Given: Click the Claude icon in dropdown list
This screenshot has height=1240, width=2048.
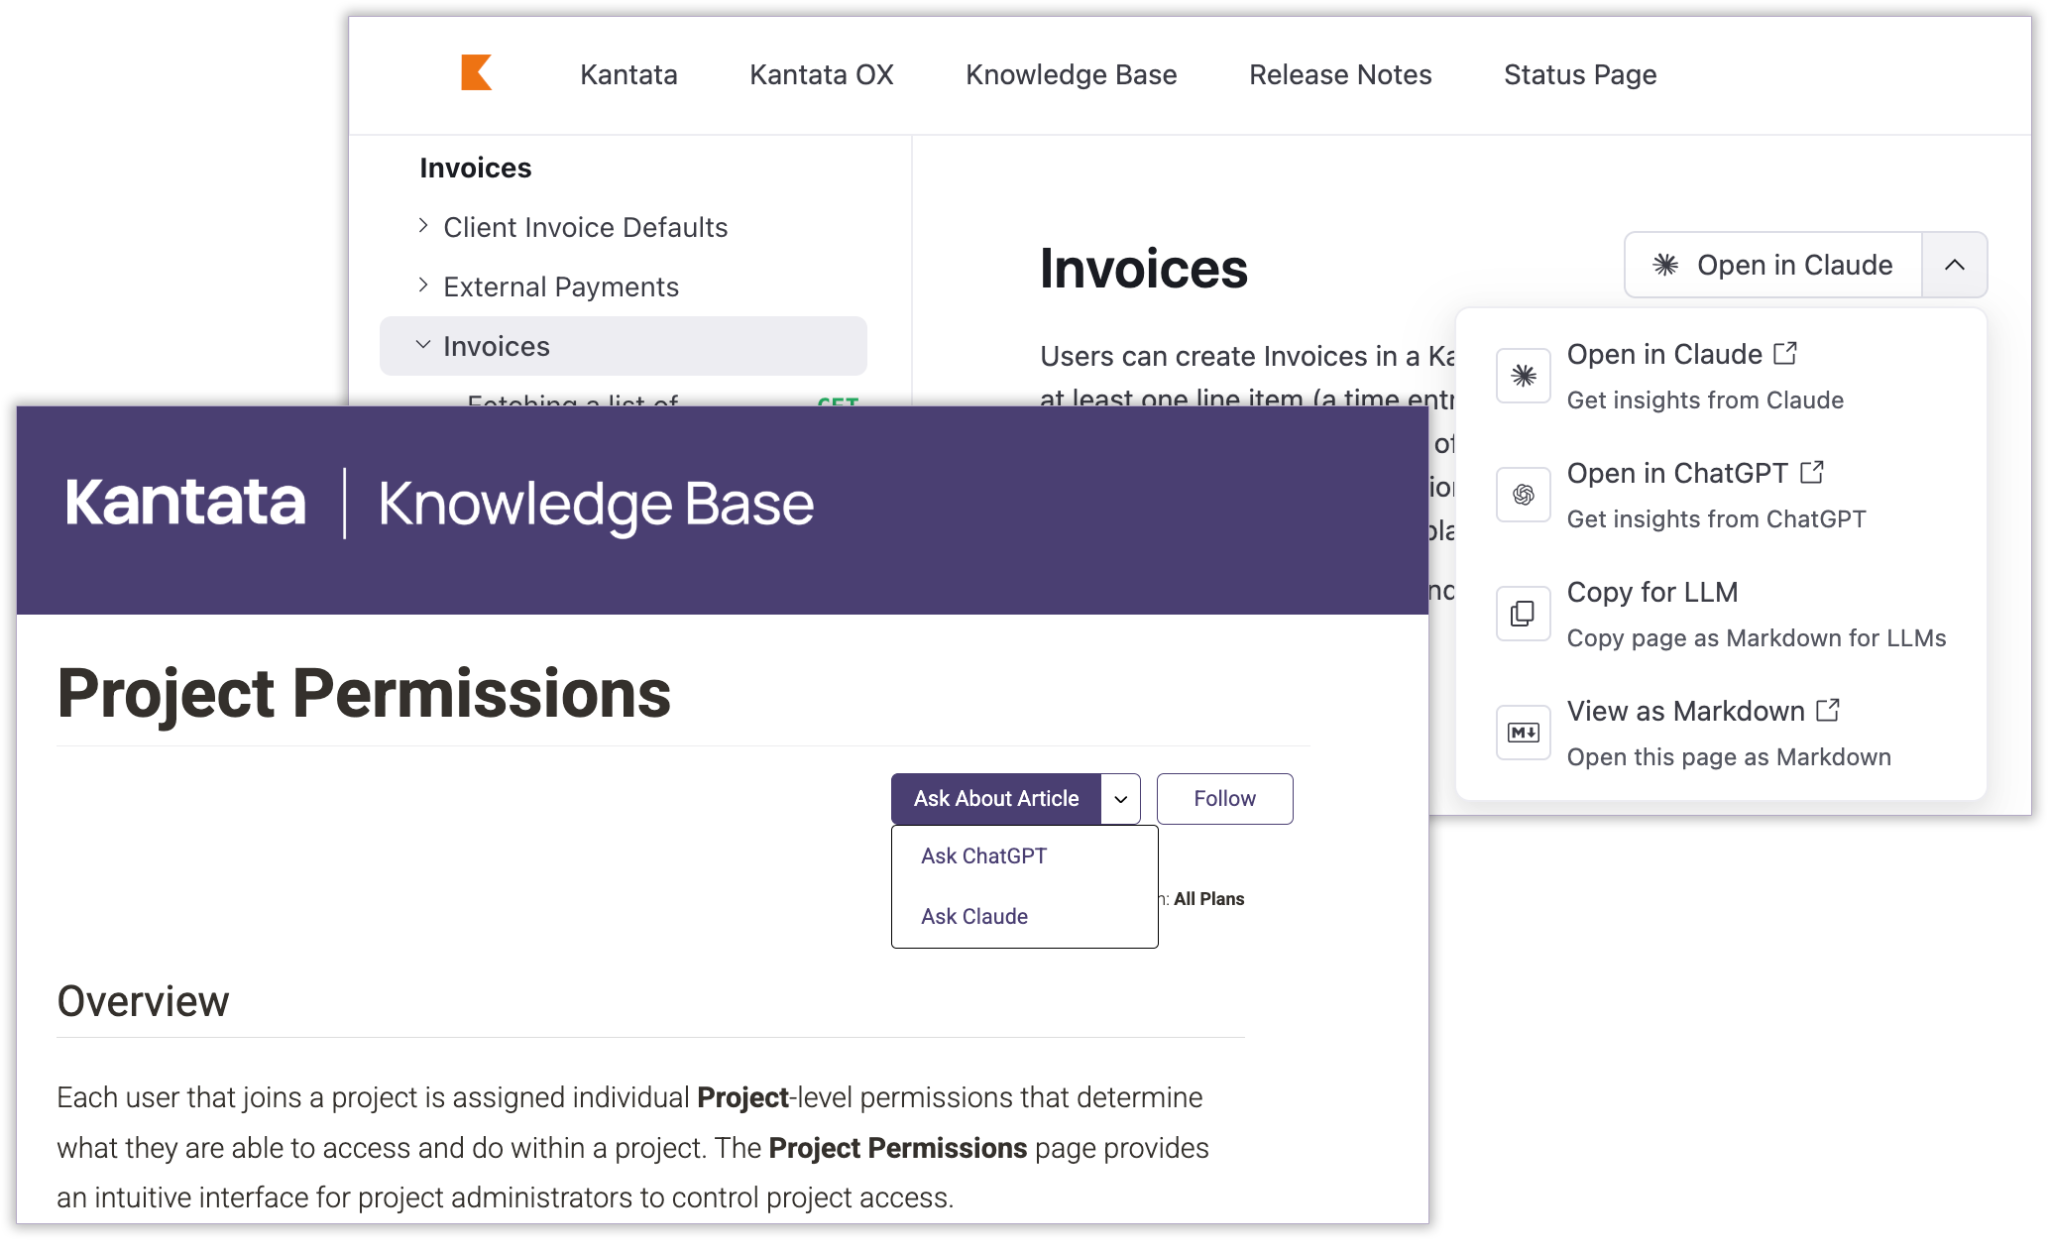Looking at the screenshot, I should point(1523,376).
